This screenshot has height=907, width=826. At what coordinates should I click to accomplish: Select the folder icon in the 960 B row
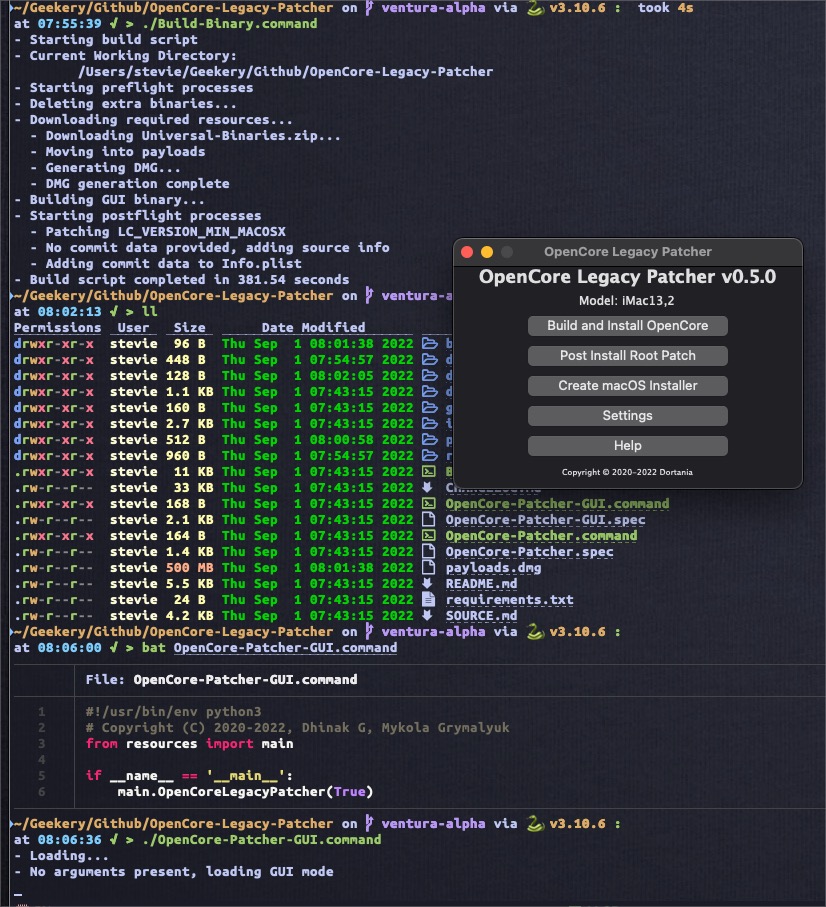tap(429, 456)
